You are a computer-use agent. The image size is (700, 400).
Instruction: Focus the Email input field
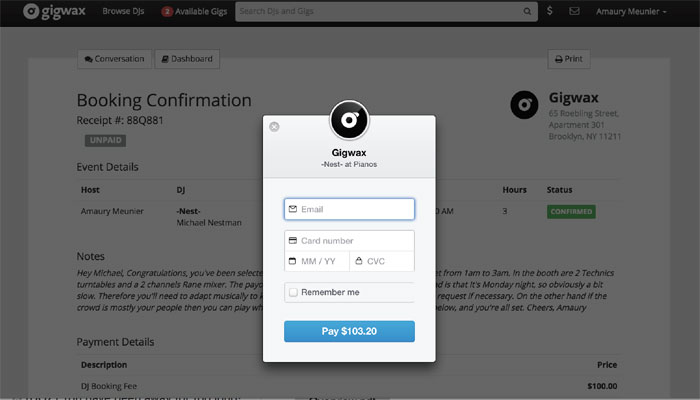point(349,209)
